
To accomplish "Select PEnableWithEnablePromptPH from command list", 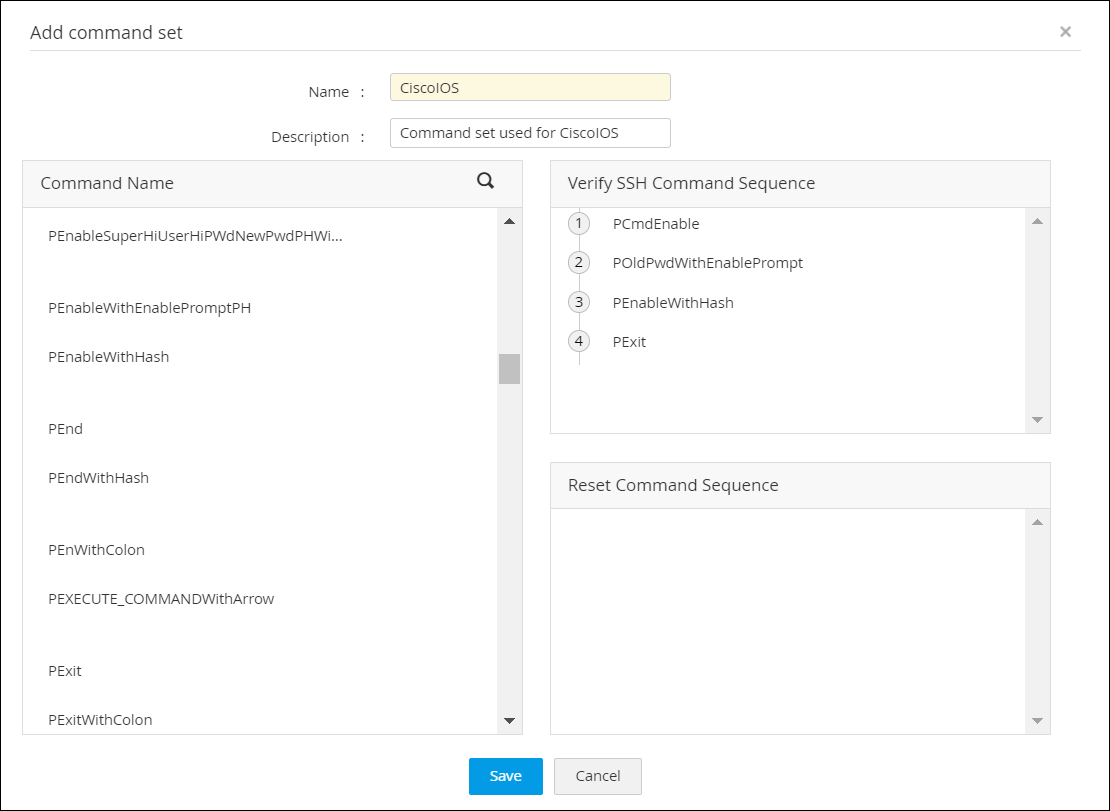I will coord(150,308).
